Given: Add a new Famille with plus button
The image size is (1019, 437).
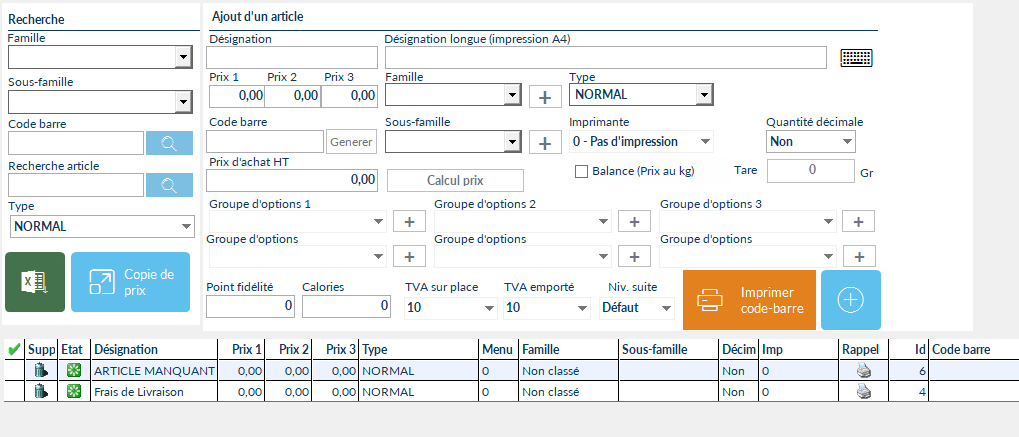Looking at the screenshot, I should (545, 96).
